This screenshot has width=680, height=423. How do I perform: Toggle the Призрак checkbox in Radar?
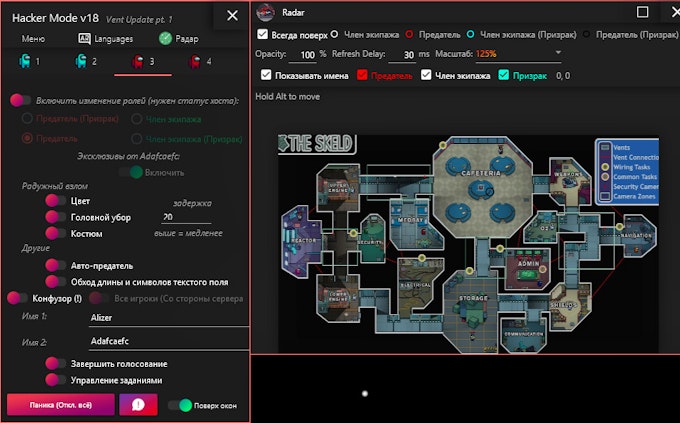(505, 75)
